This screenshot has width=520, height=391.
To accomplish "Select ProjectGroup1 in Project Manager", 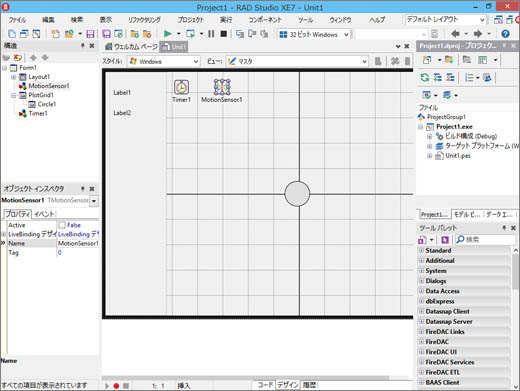I will tap(446, 117).
